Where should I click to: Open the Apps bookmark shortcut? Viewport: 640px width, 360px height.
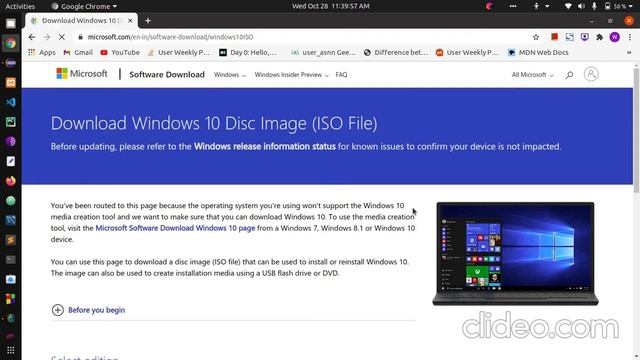click(x=42, y=53)
